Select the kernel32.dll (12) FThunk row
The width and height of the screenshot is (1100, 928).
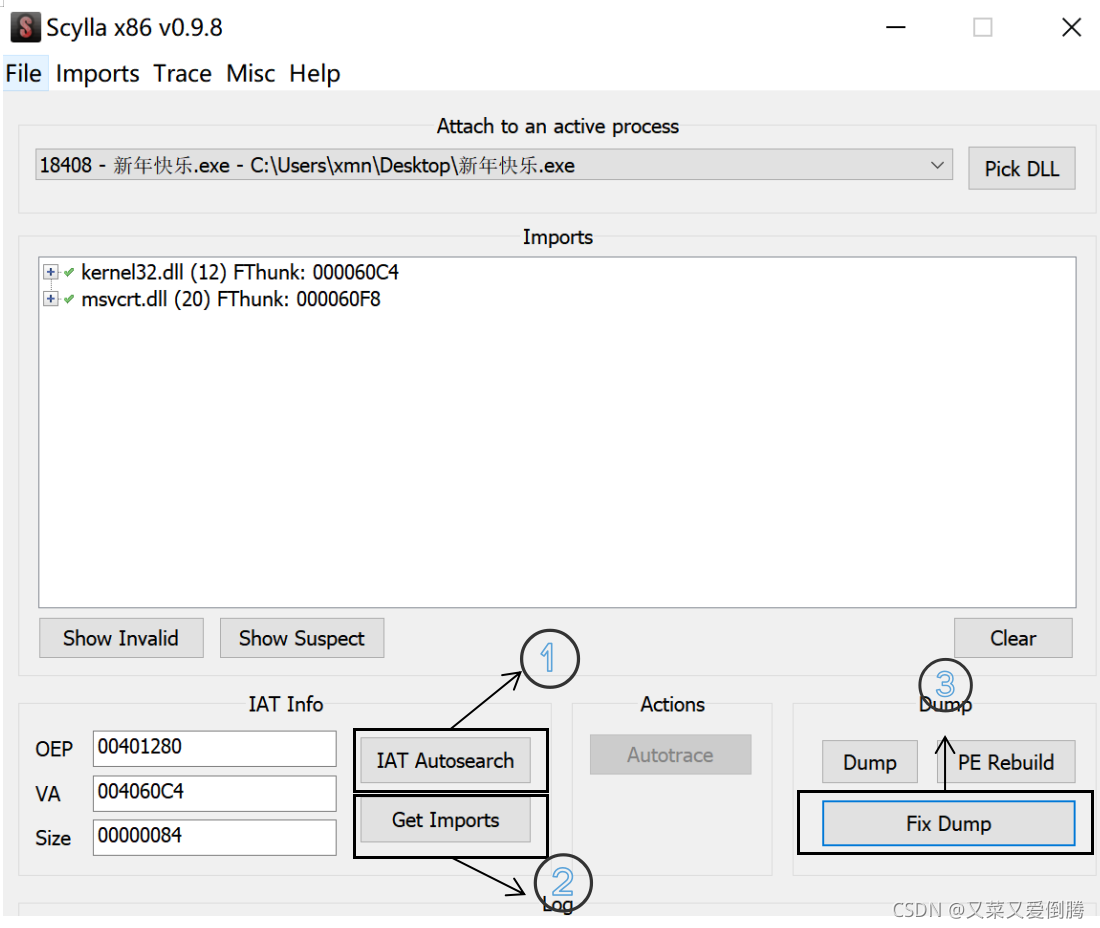[x=240, y=272]
